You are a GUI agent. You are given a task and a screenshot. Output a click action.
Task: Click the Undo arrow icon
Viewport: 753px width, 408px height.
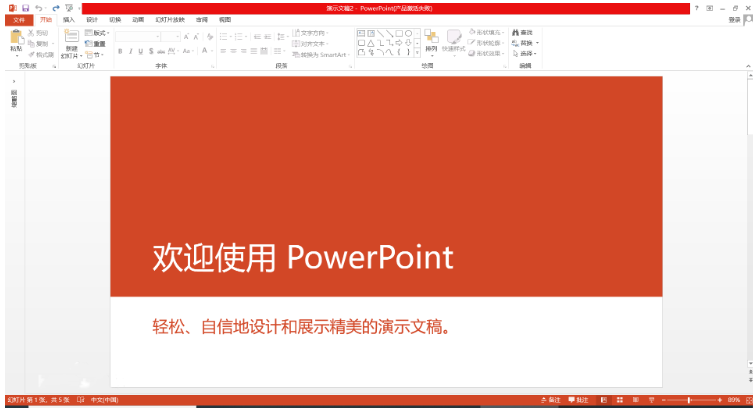(x=38, y=8)
